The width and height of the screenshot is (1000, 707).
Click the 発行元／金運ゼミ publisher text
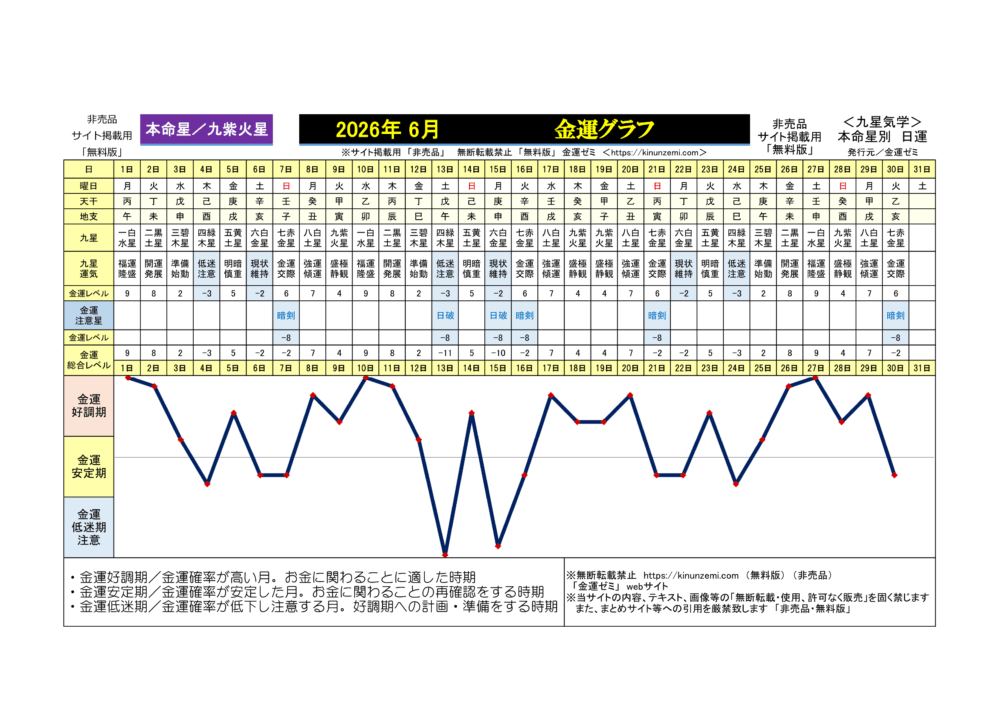(x=881, y=152)
